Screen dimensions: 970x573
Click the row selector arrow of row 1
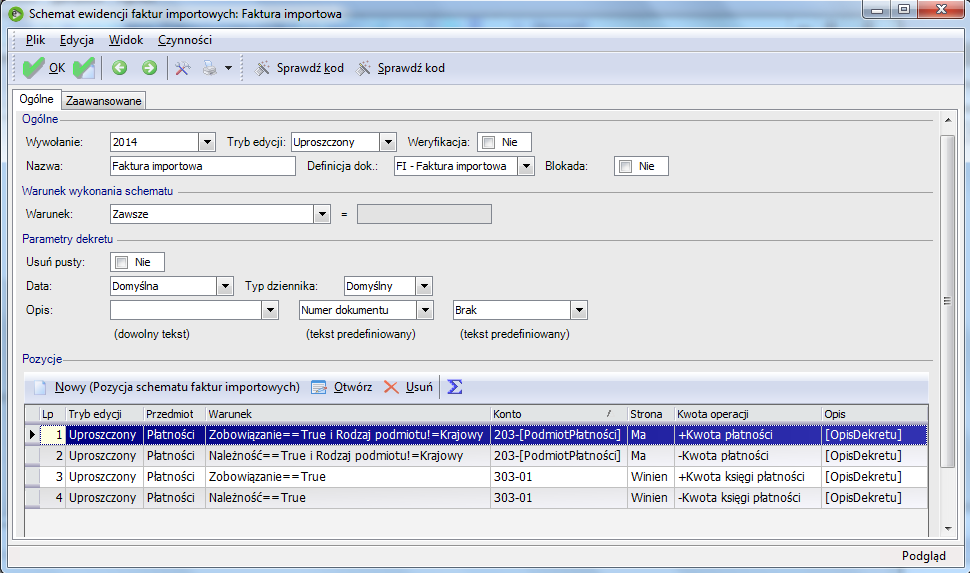[32, 435]
